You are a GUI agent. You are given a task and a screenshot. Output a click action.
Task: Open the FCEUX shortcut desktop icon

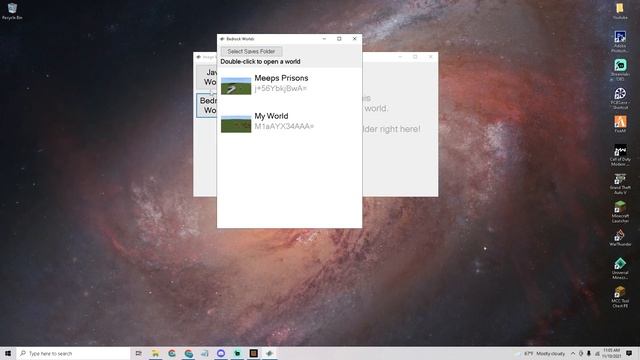(x=620, y=98)
